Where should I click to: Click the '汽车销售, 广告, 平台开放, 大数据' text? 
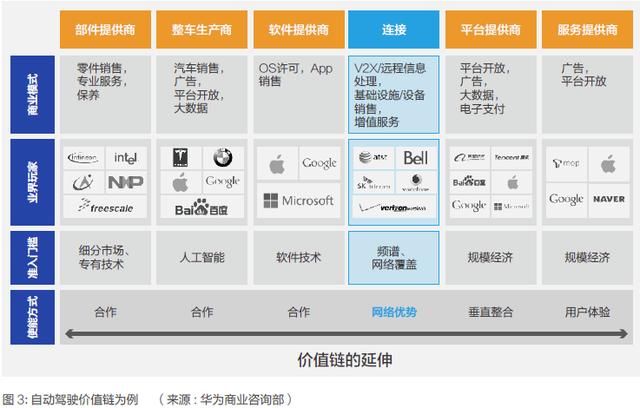pyautogui.click(x=199, y=88)
